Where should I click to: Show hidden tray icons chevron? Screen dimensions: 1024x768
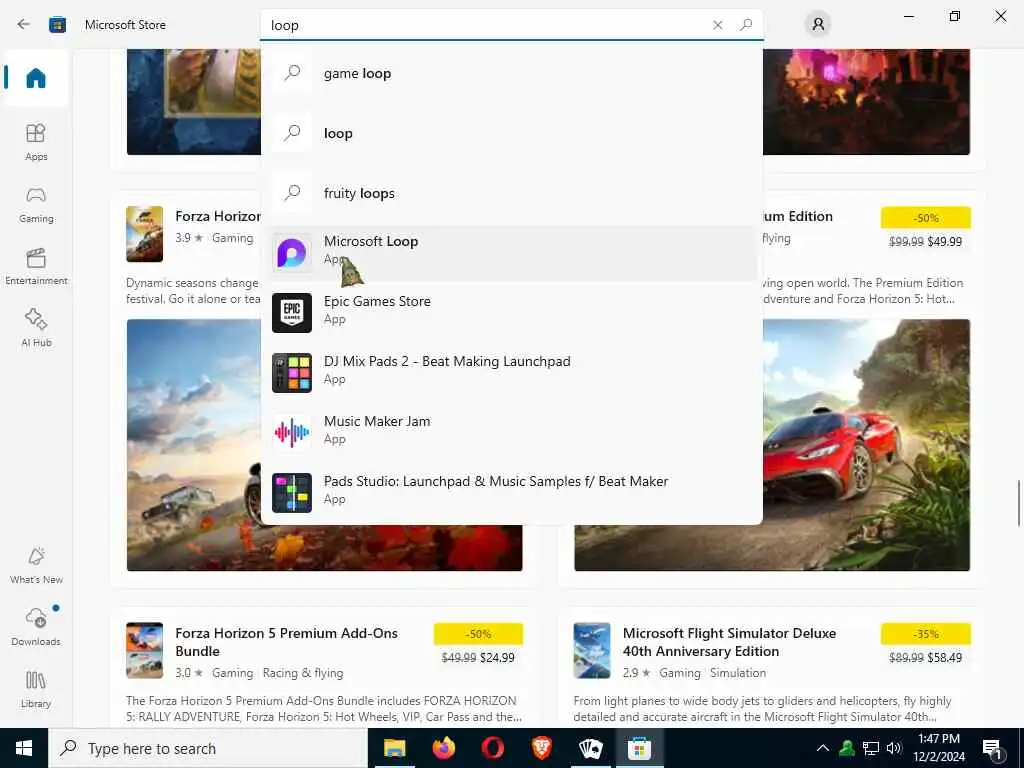pyautogui.click(x=823, y=748)
